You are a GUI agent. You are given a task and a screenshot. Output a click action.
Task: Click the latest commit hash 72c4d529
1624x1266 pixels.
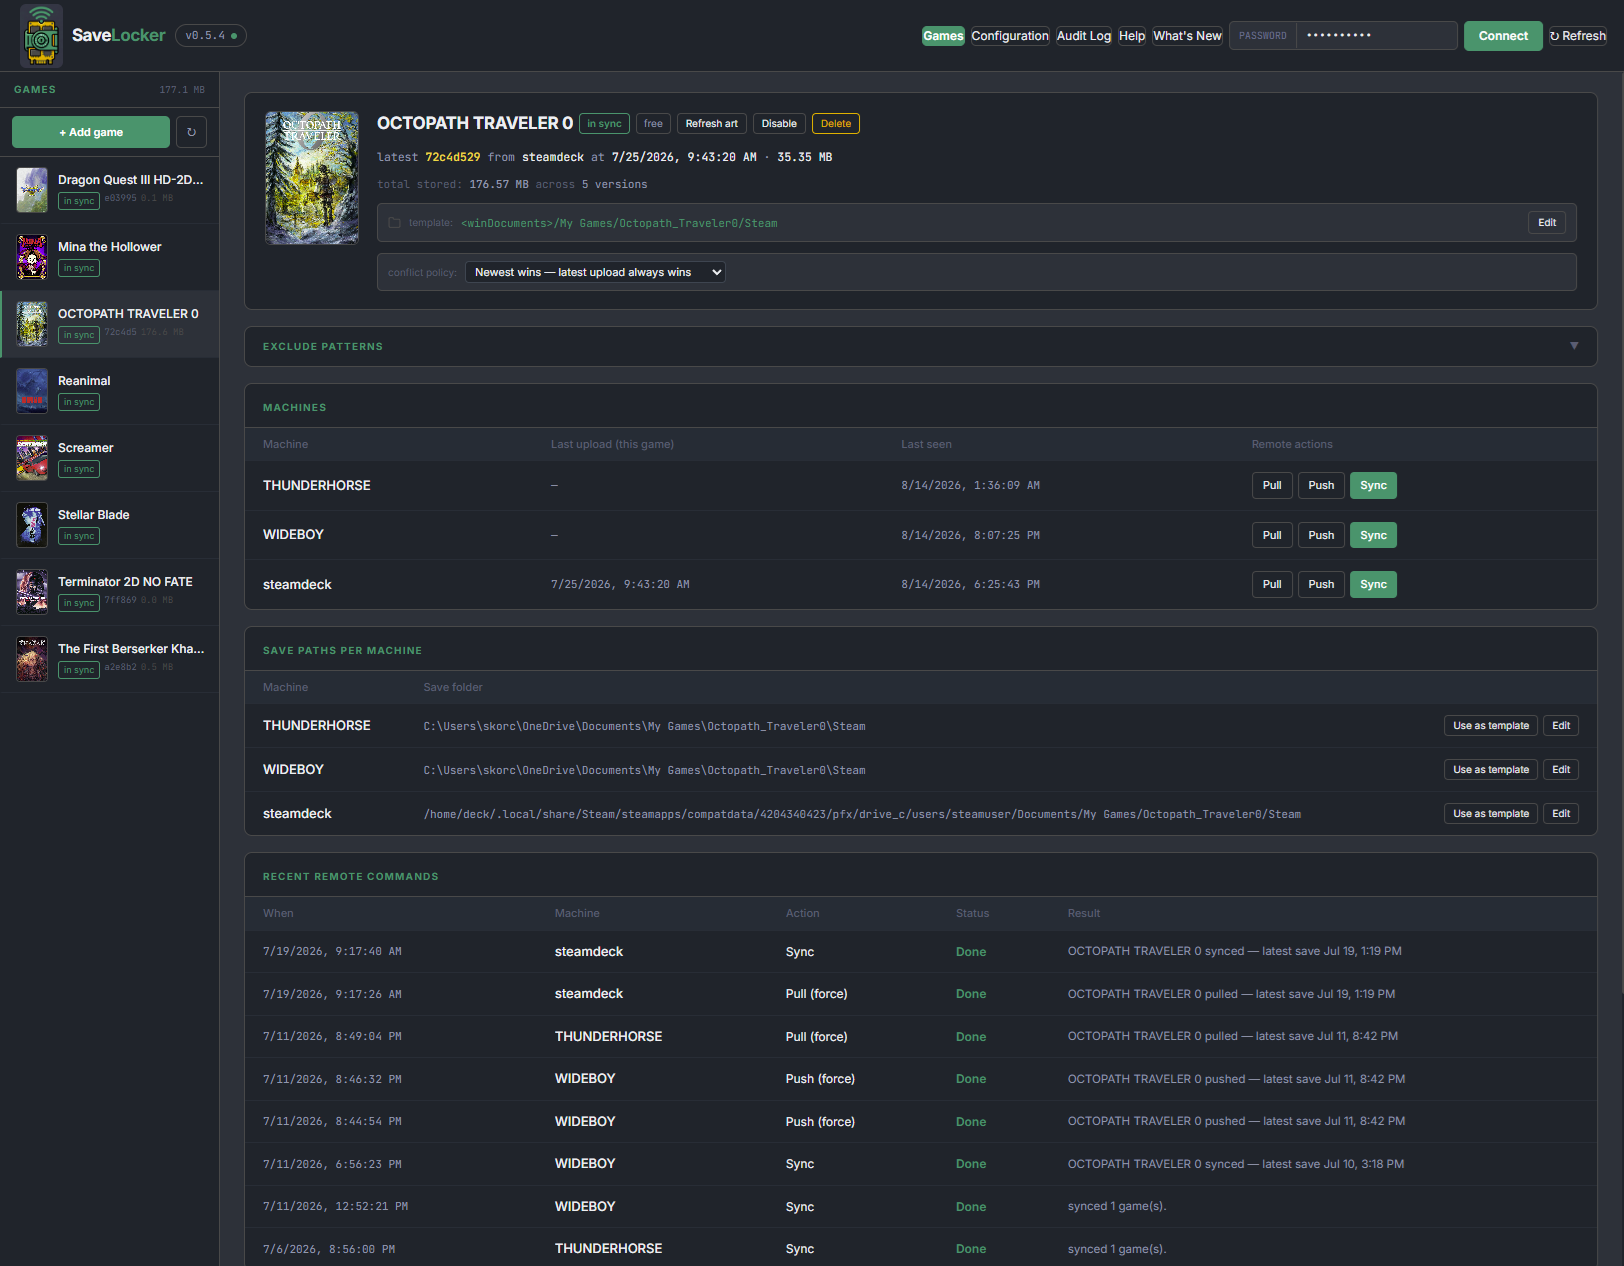coord(453,157)
